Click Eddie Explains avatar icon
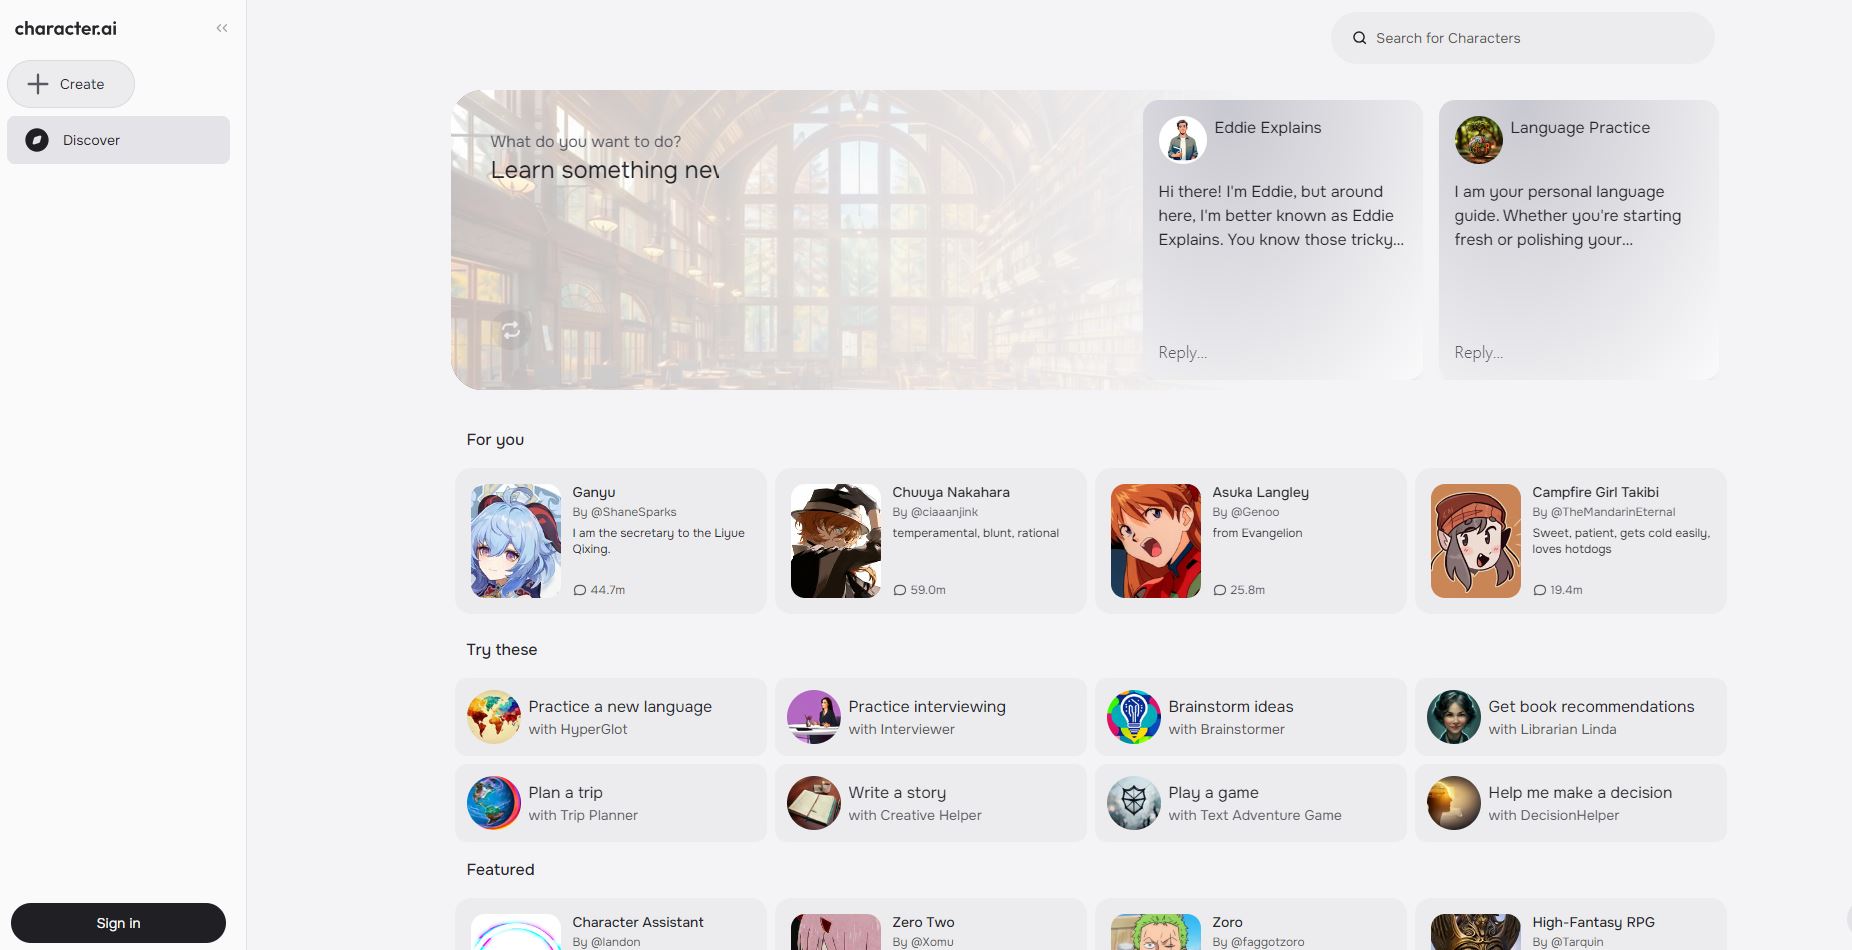Image resolution: width=1852 pixels, height=950 pixels. click(x=1182, y=140)
